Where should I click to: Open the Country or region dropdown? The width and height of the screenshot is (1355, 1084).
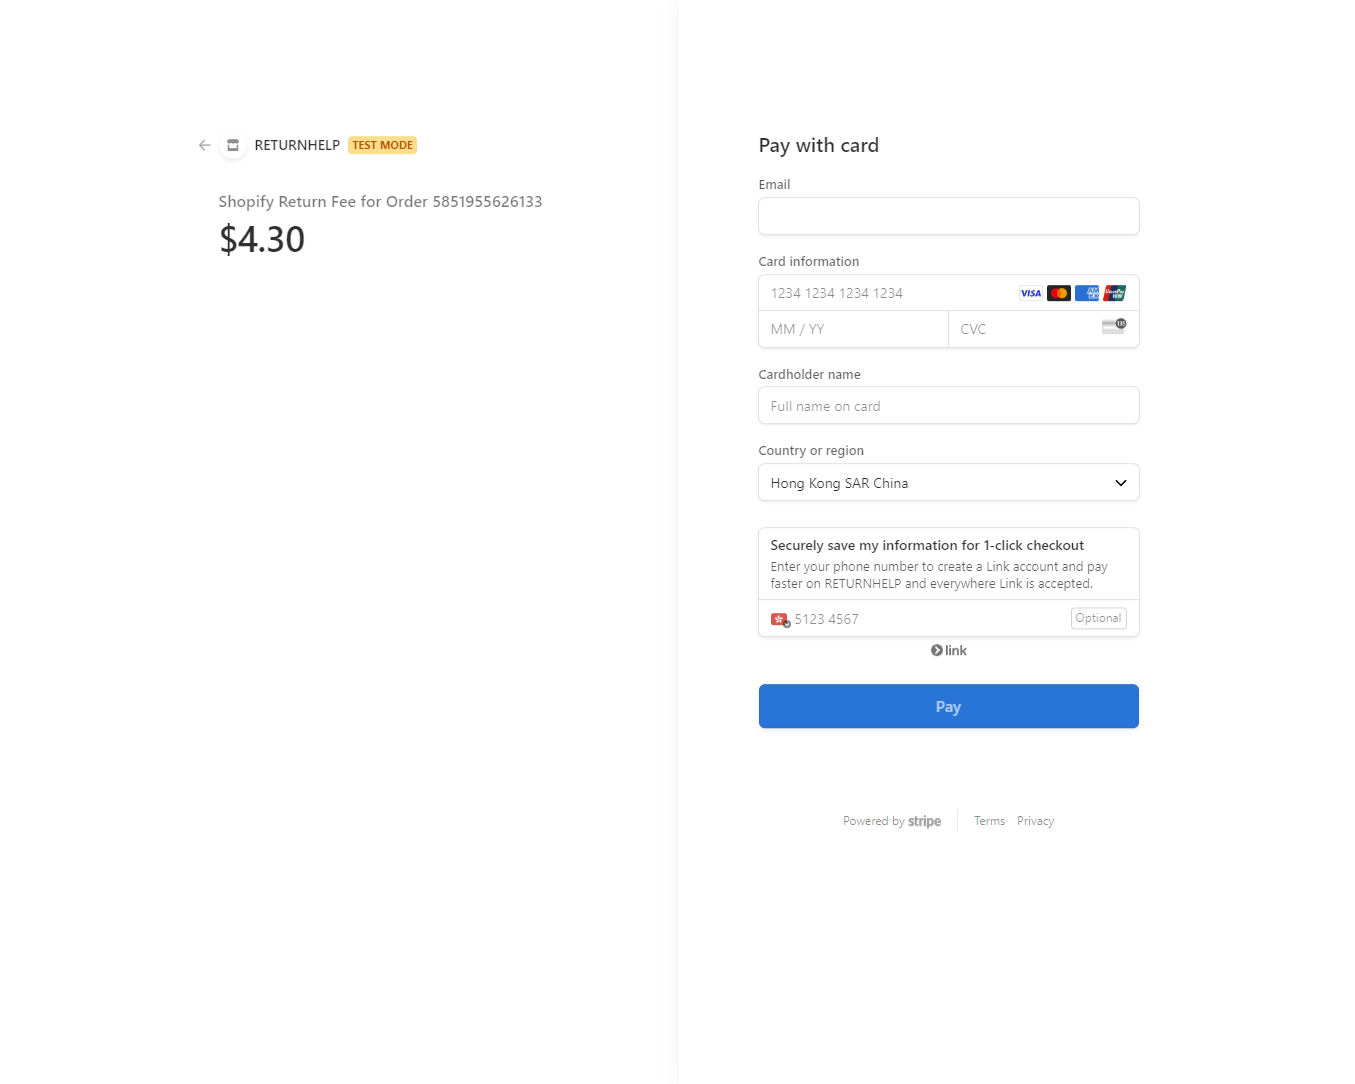pyautogui.click(x=948, y=482)
